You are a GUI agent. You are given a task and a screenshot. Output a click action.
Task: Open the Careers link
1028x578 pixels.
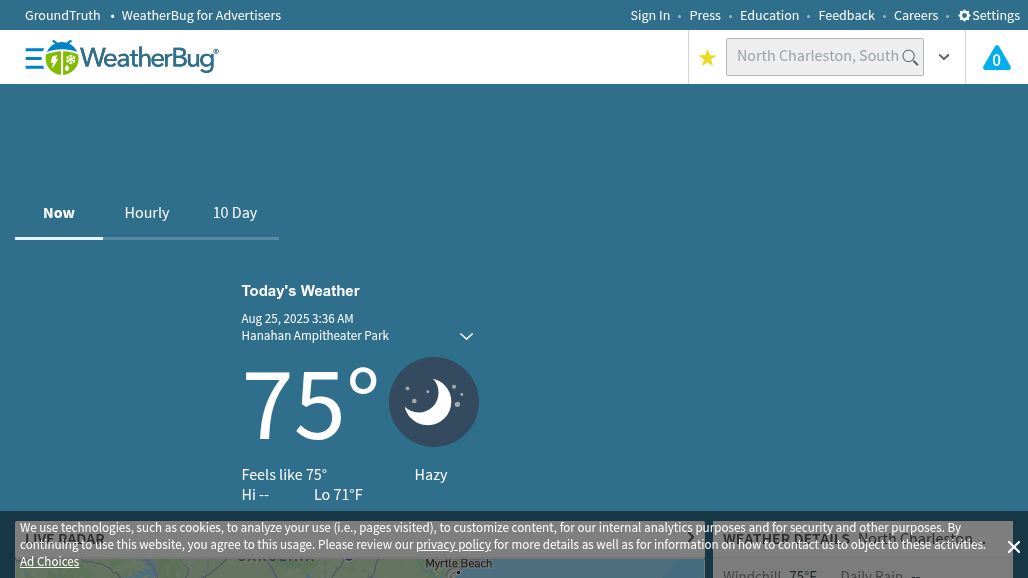916,15
